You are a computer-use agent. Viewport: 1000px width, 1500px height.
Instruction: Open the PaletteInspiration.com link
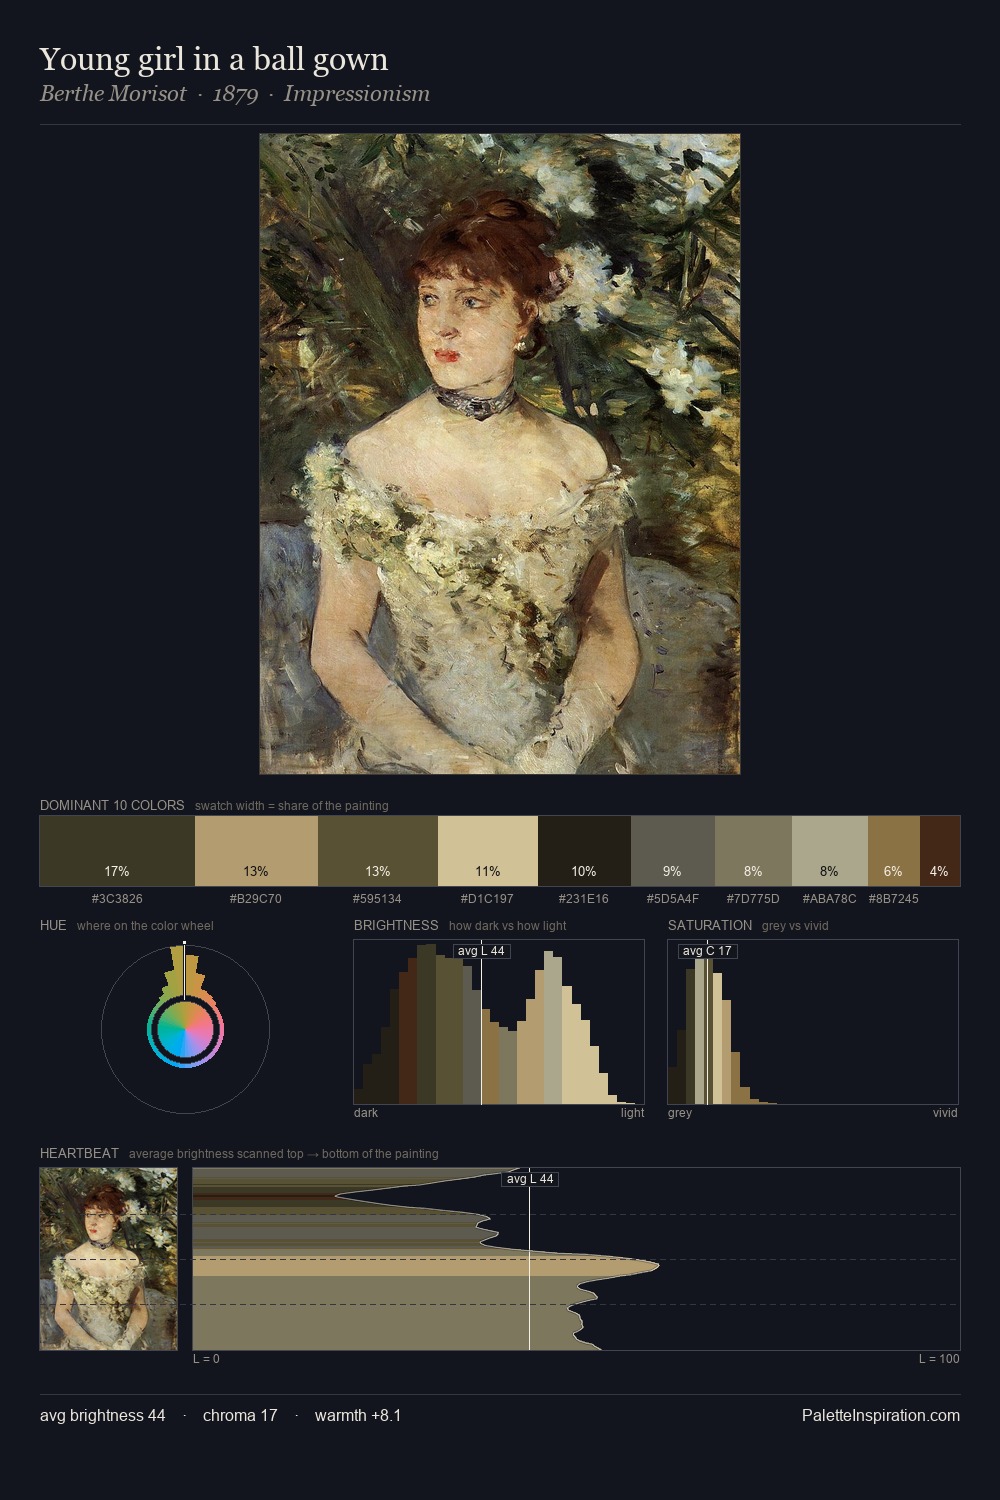click(x=881, y=1415)
